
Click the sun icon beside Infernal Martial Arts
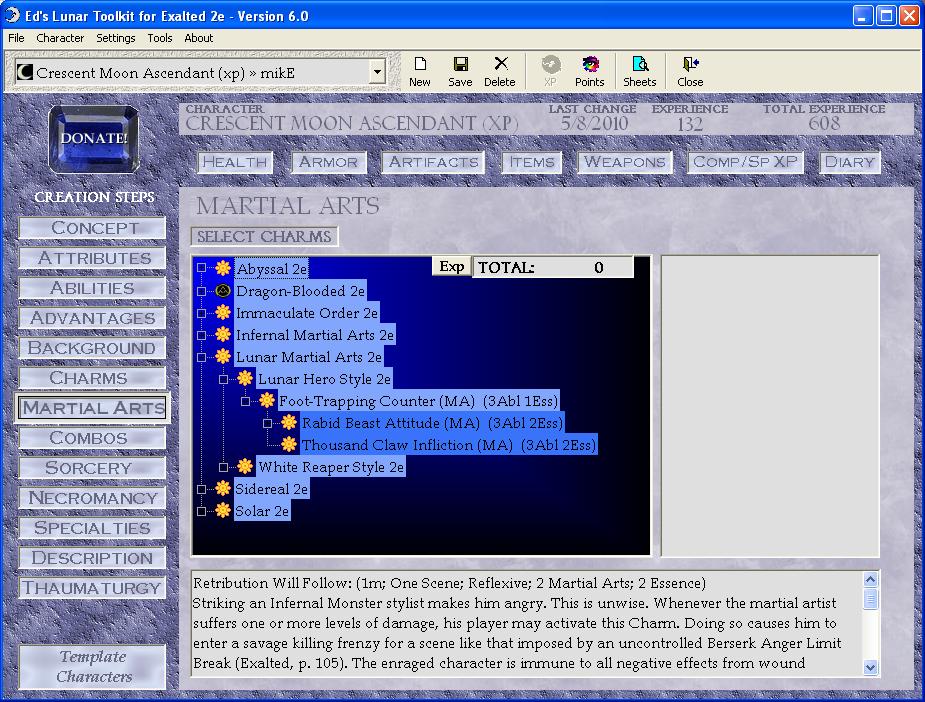pos(223,334)
